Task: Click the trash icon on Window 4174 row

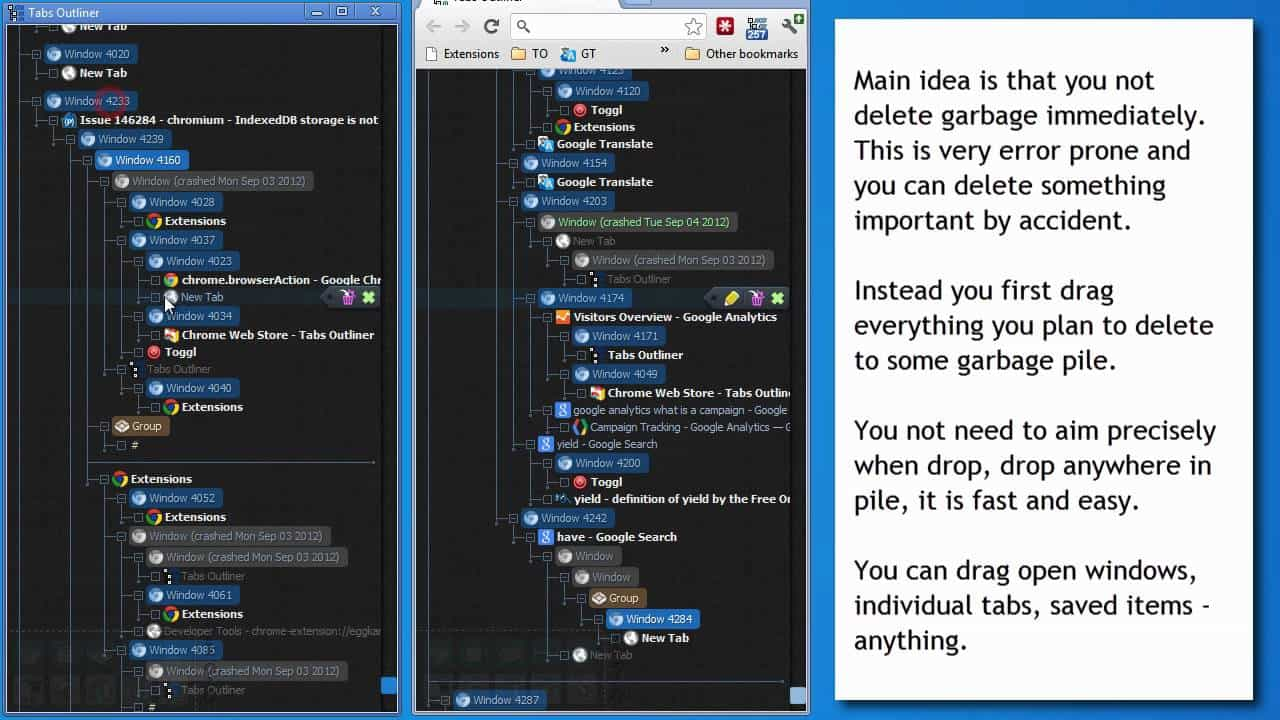Action: click(x=757, y=298)
